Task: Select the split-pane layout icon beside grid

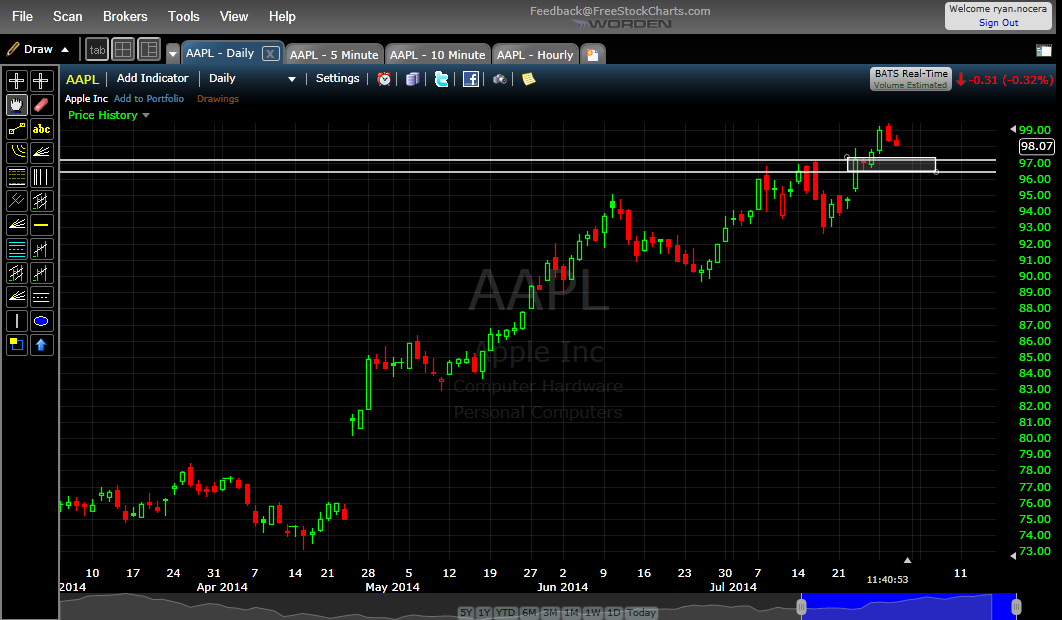Action: click(149, 49)
